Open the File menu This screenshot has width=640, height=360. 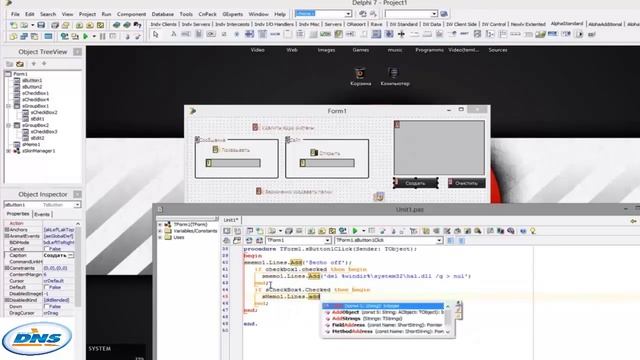pos(15,14)
